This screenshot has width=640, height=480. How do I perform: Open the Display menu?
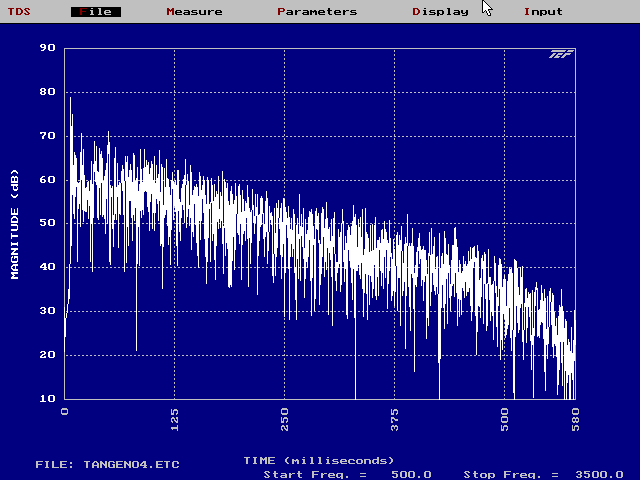440,12
